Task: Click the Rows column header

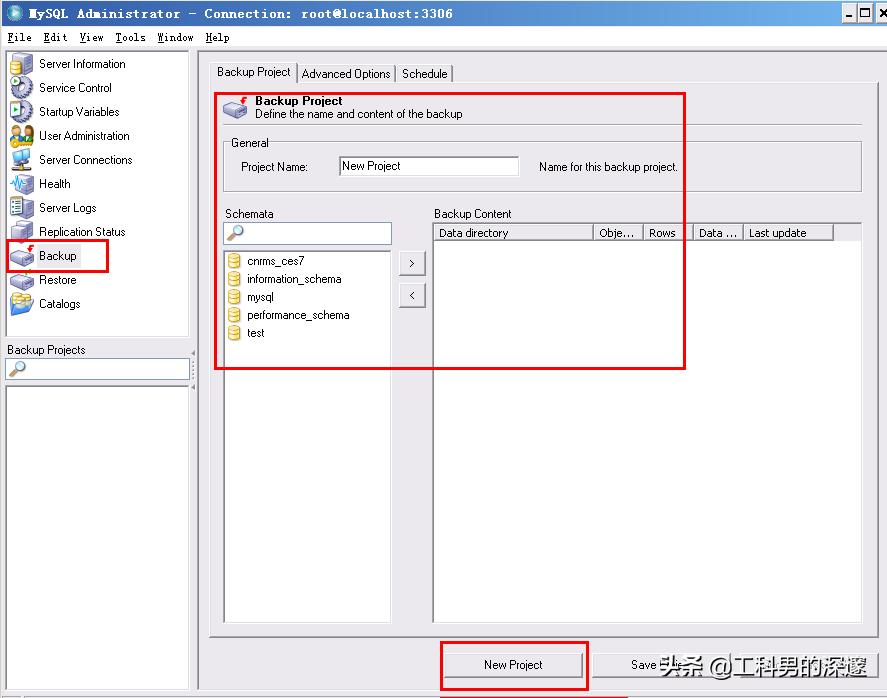Action: coord(668,232)
